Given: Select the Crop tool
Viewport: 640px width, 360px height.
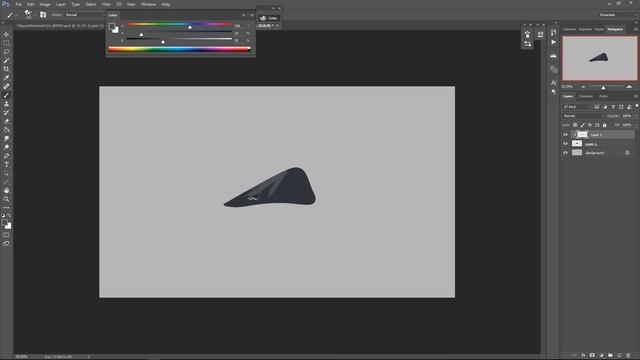Looking at the screenshot, I should click(6, 69).
